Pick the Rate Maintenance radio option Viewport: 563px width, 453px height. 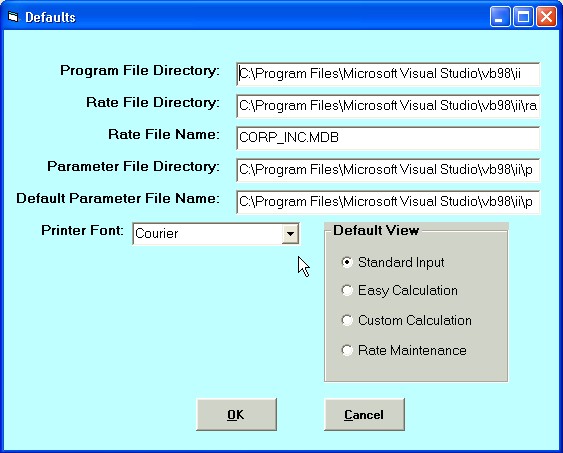(347, 350)
